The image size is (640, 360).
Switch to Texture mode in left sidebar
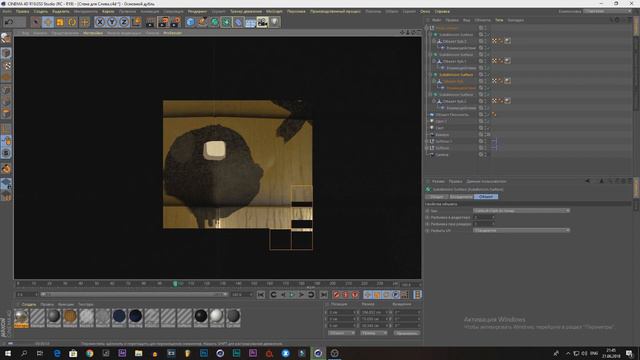pos(6,65)
